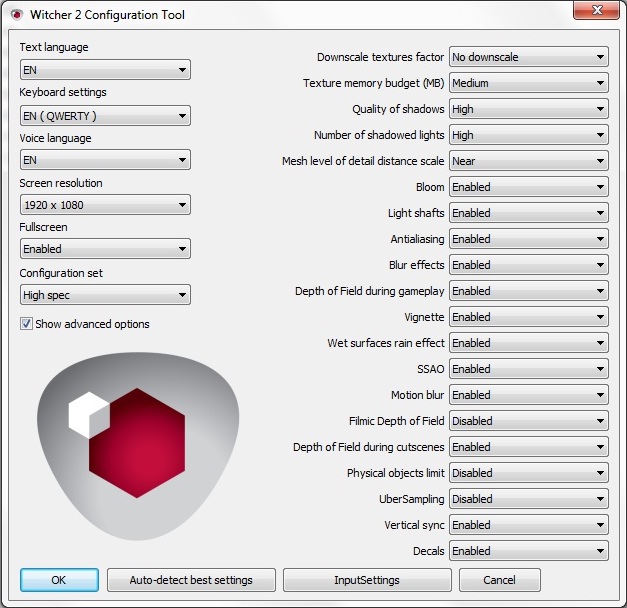This screenshot has width=627, height=608.
Task: Open the Text language dropdown
Action: click(x=105, y=70)
